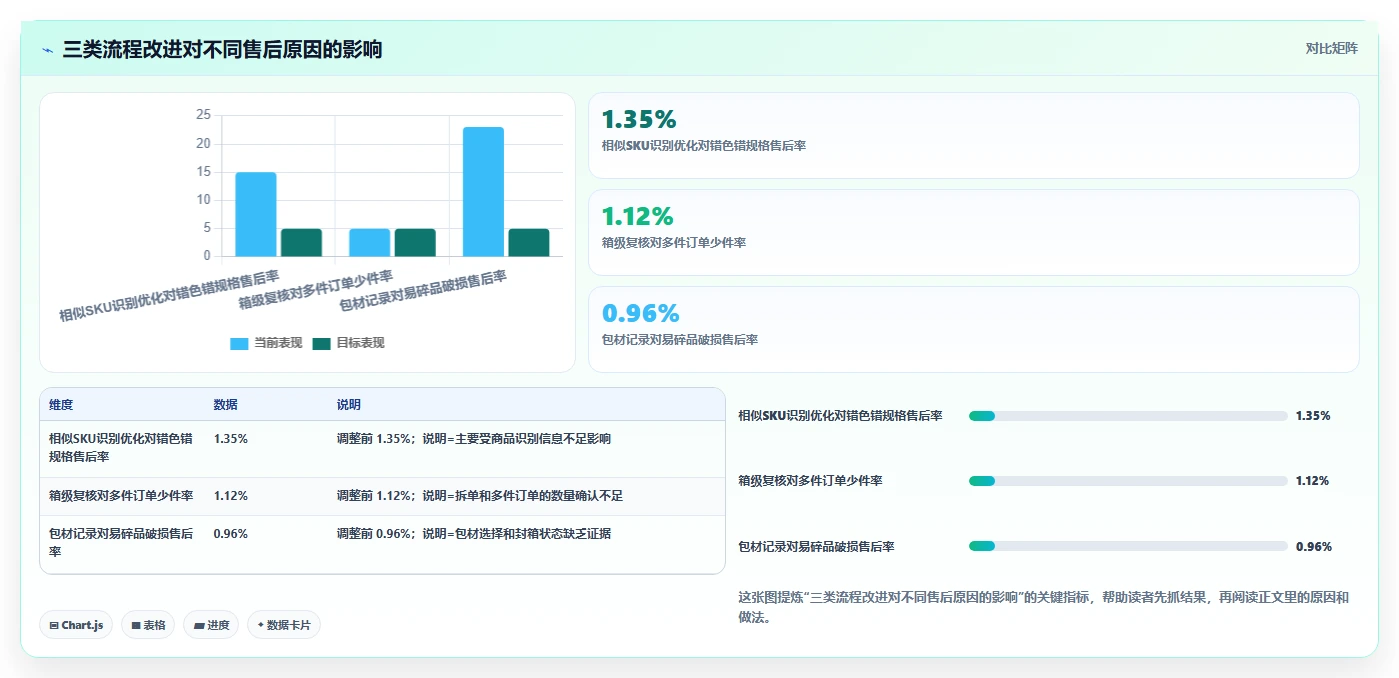
Task: Click the 0.96% value in table
Action: (x=231, y=534)
